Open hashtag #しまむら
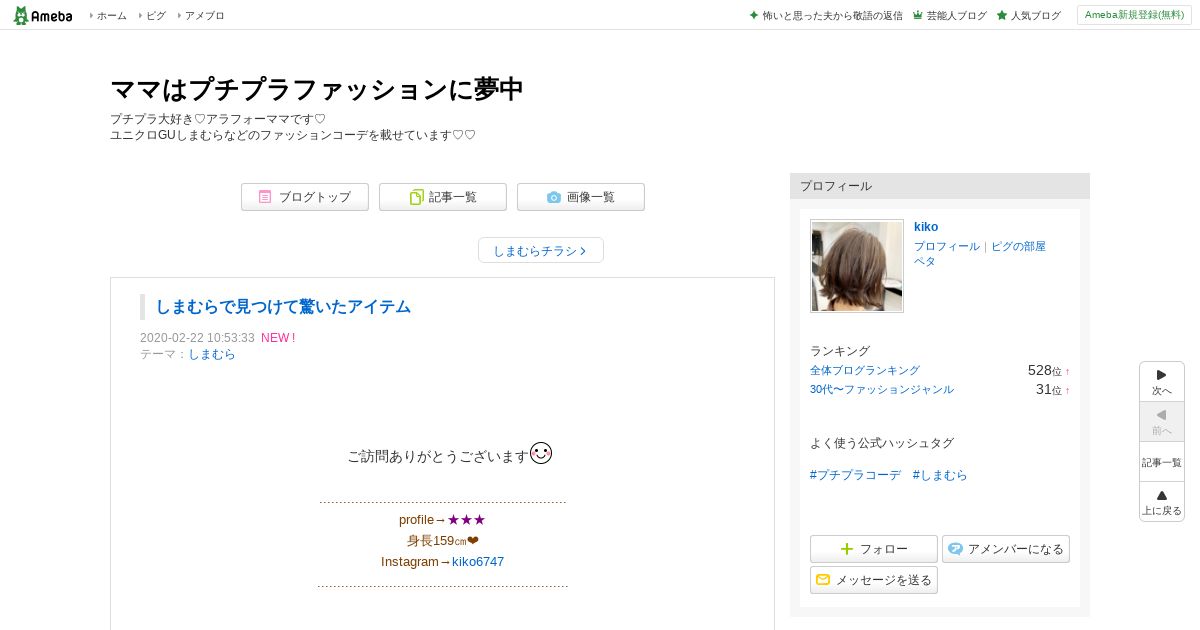Viewport: 1200px width, 630px height. (x=940, y=475)
